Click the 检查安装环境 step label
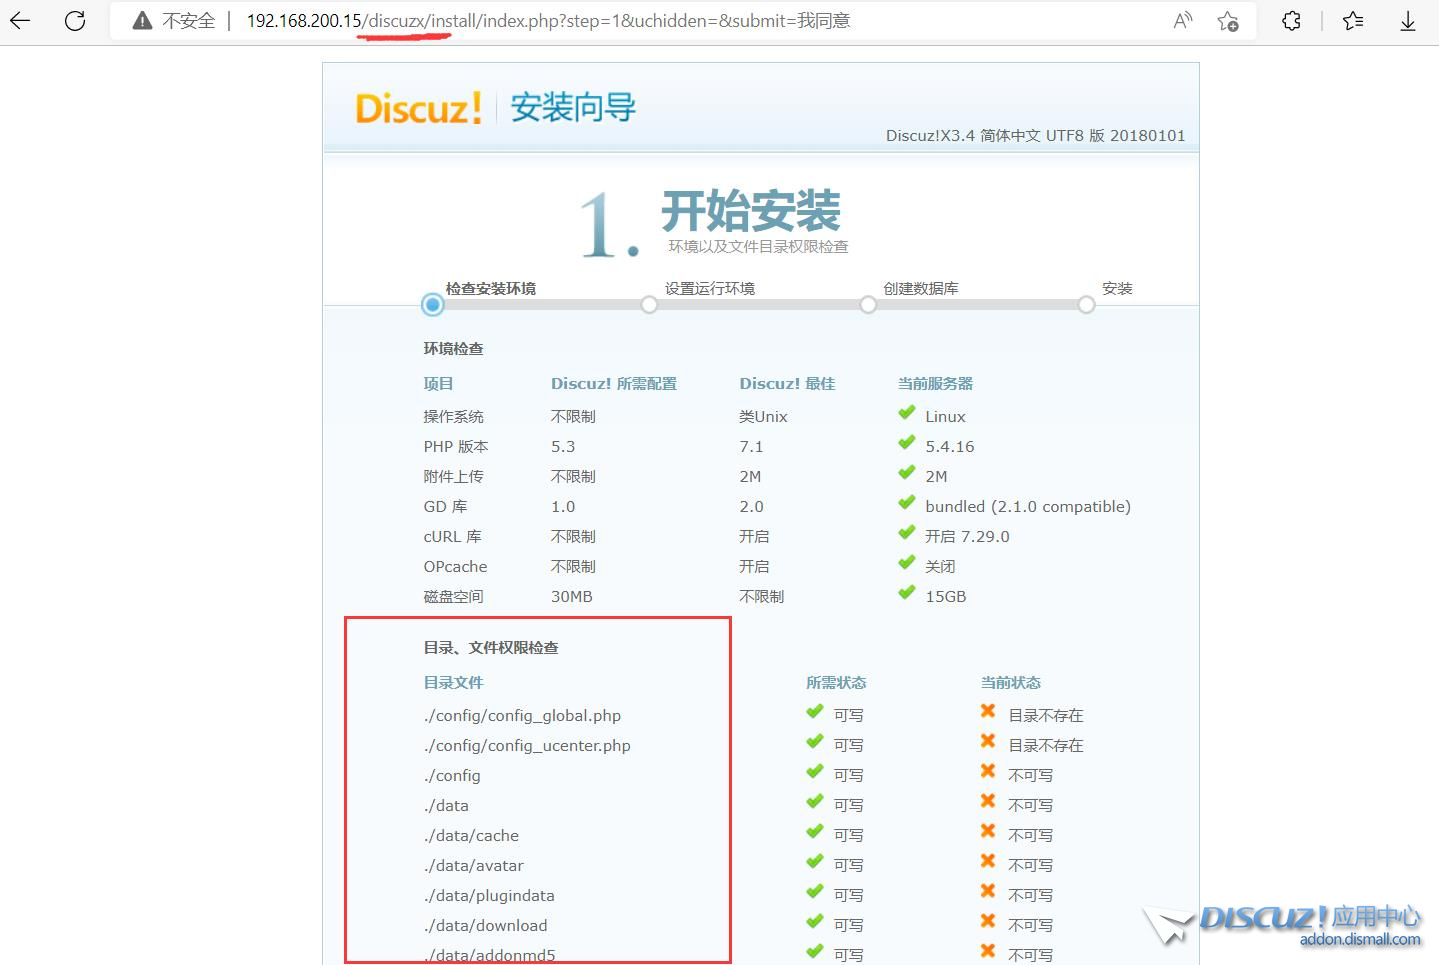 (x=490, y=288)
